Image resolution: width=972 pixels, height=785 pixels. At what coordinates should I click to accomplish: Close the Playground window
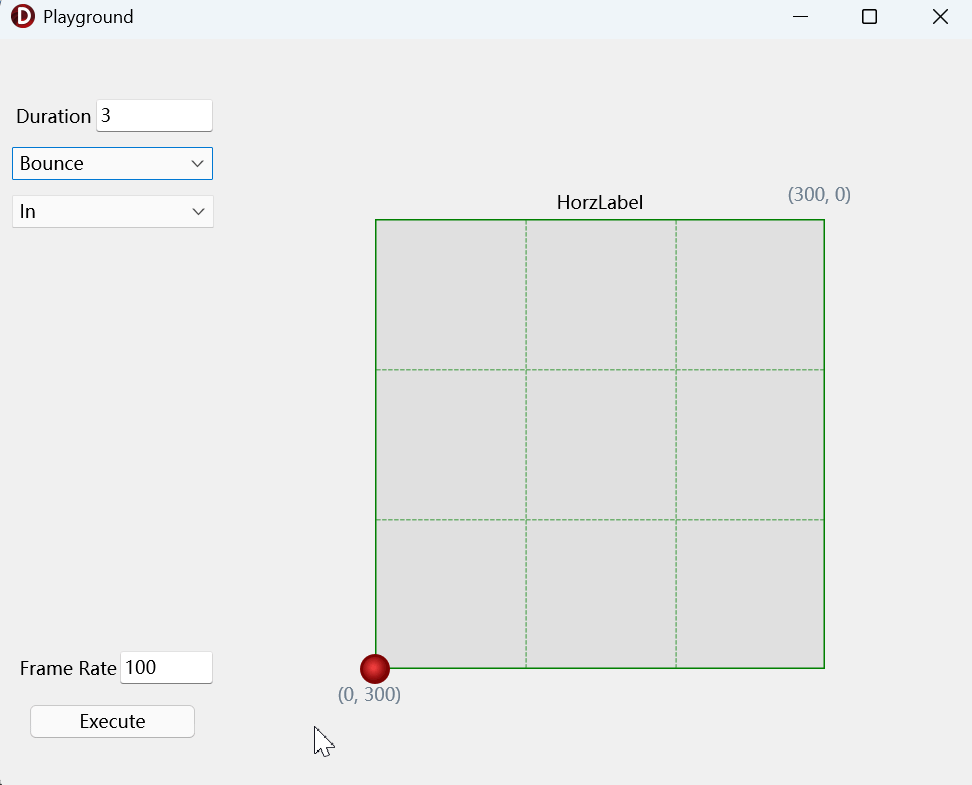point(940,17)
